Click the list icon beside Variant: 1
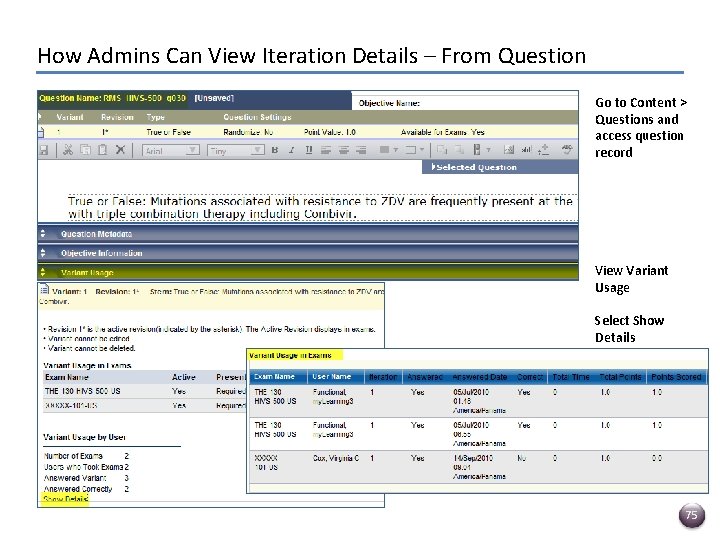The image size is (720, 540). 44,290
